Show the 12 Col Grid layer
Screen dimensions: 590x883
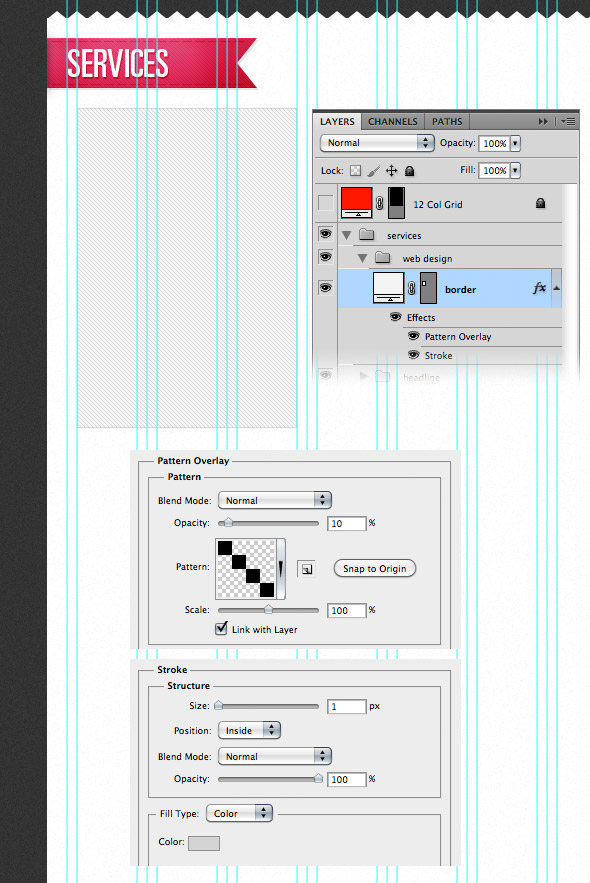[325, 203]
